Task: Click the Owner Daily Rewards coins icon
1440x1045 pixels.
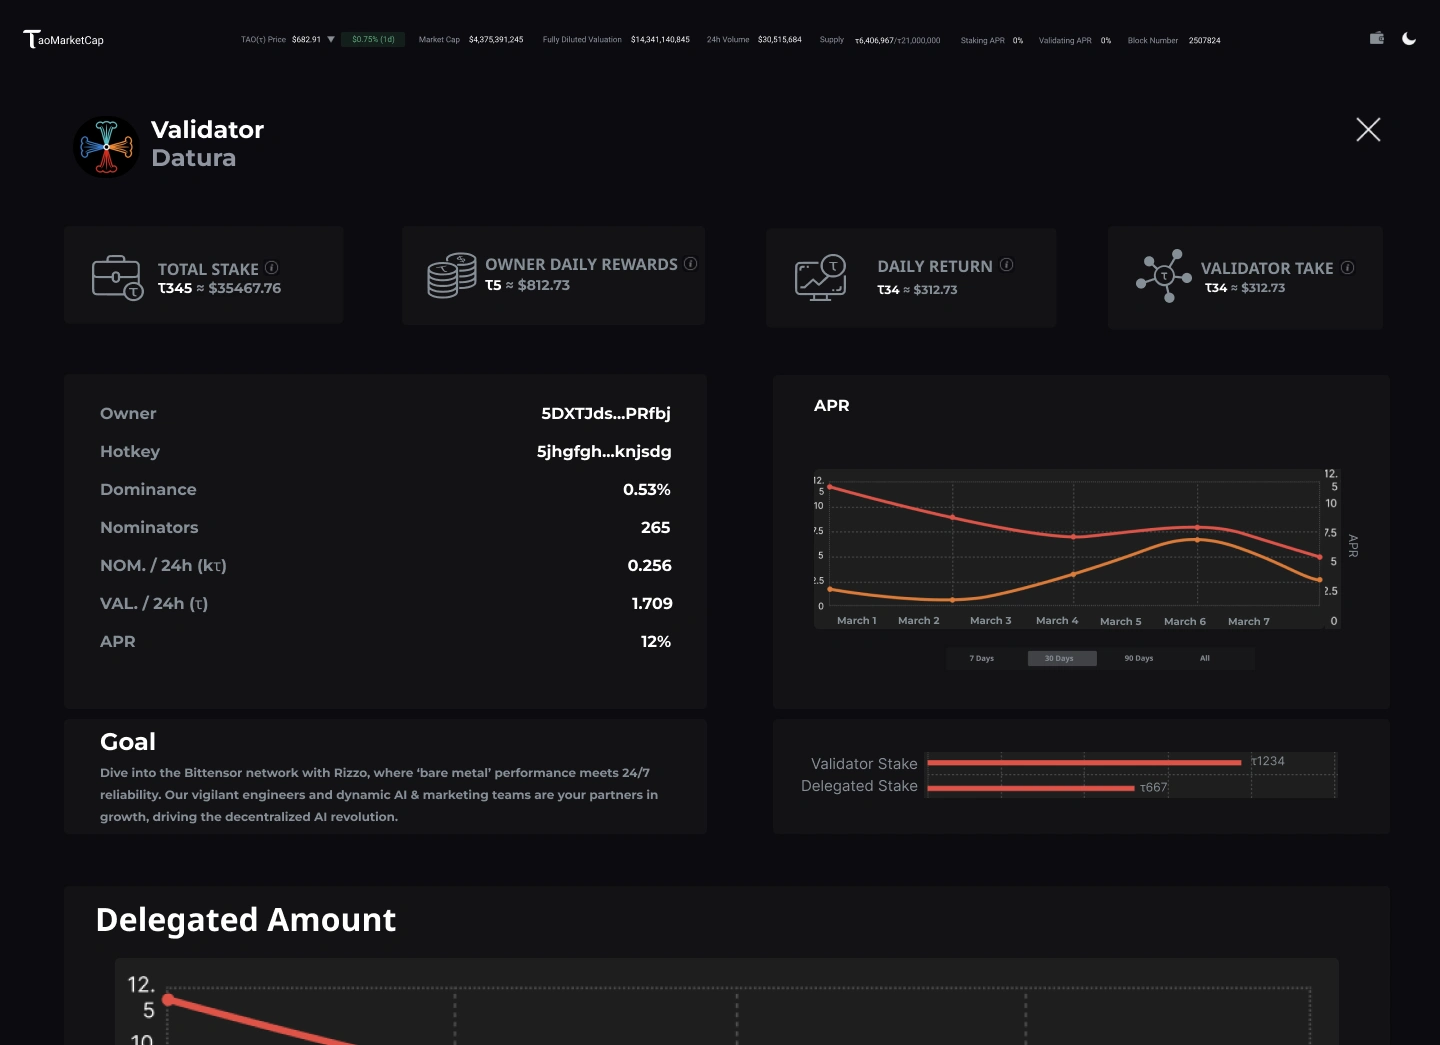Action: pos(452,275)
